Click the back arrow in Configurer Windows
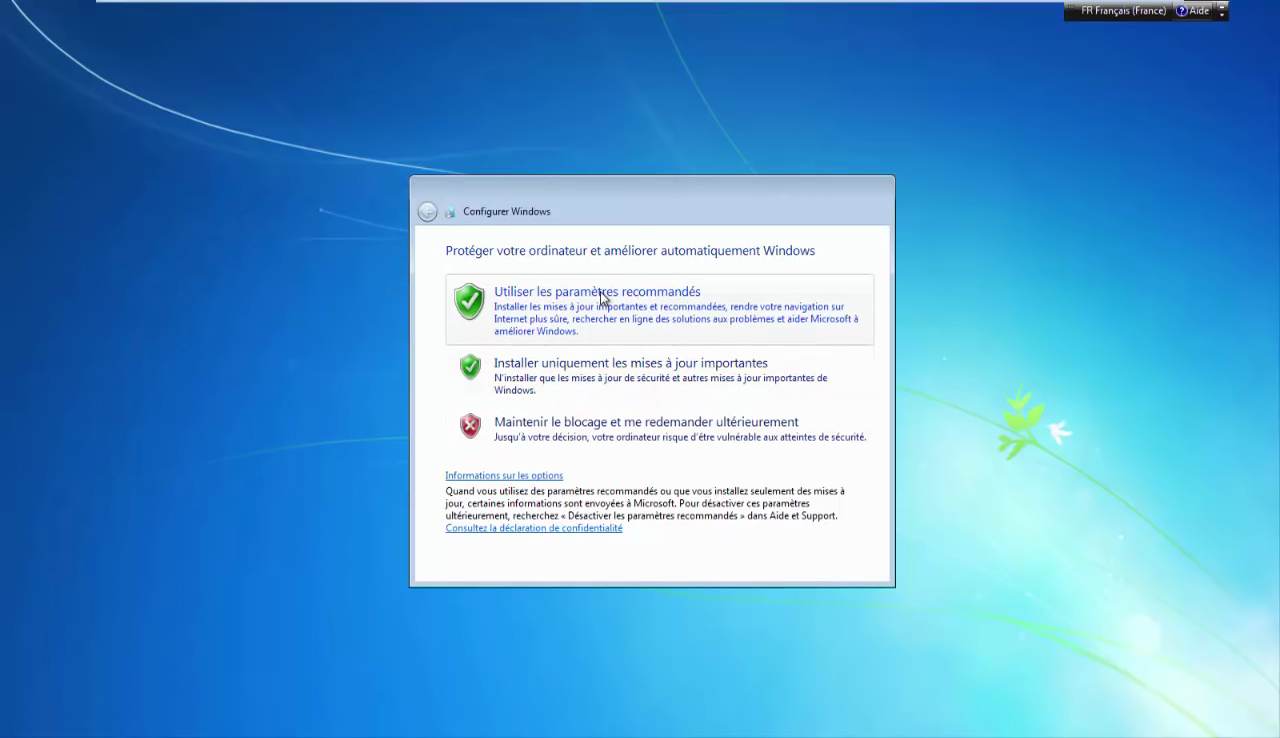The width and height of the screenshot is (1280, 738). tap(427, 212)
